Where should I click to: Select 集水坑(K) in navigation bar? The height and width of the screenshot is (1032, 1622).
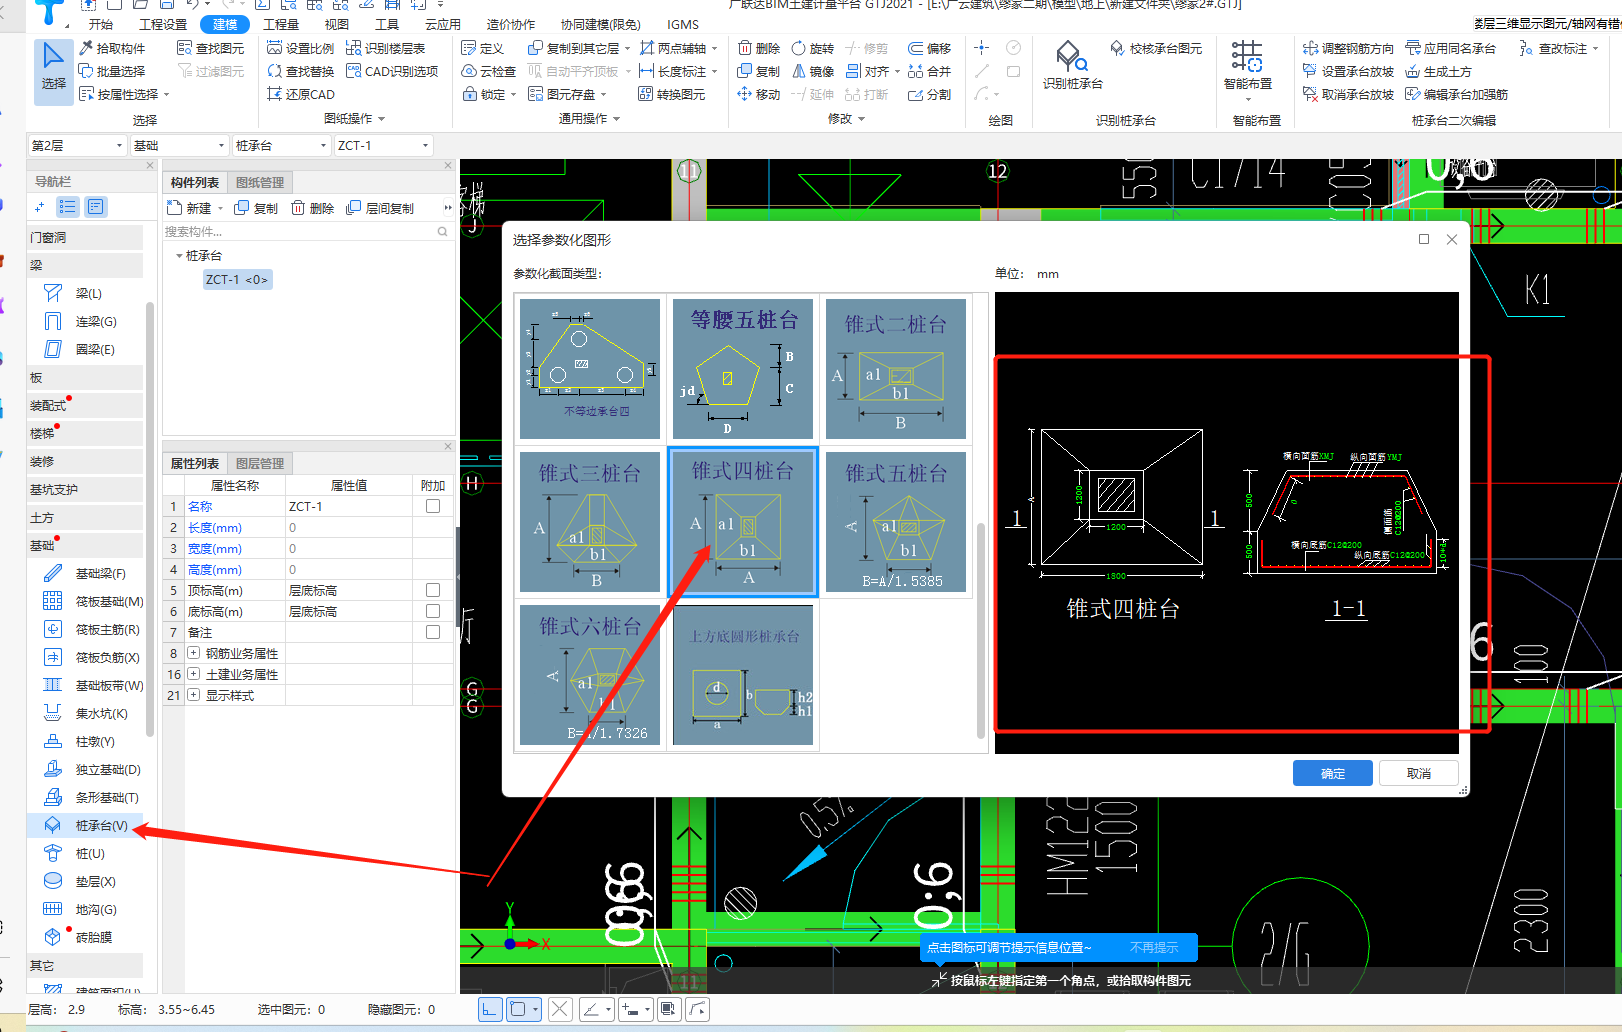point(86,713)
